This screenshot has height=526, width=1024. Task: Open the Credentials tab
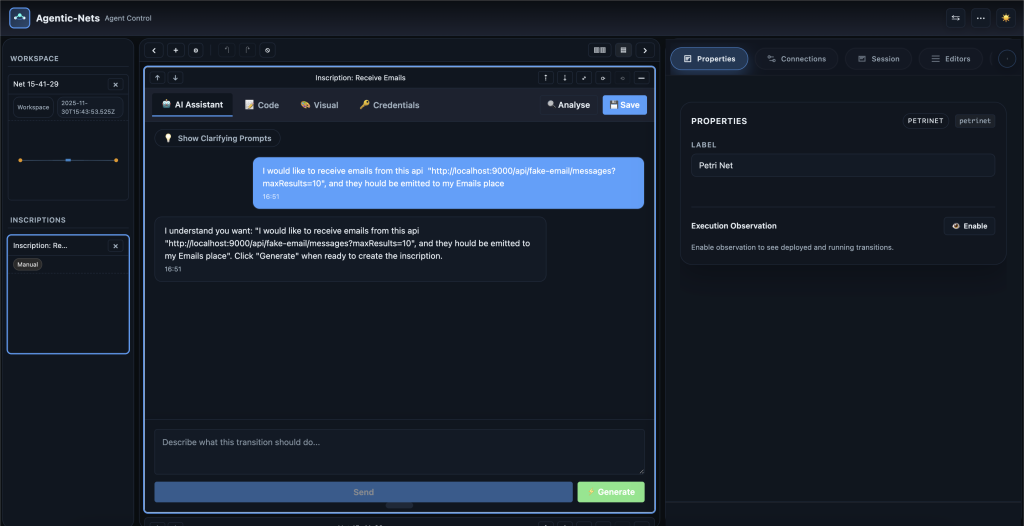(x=389, y=105)
